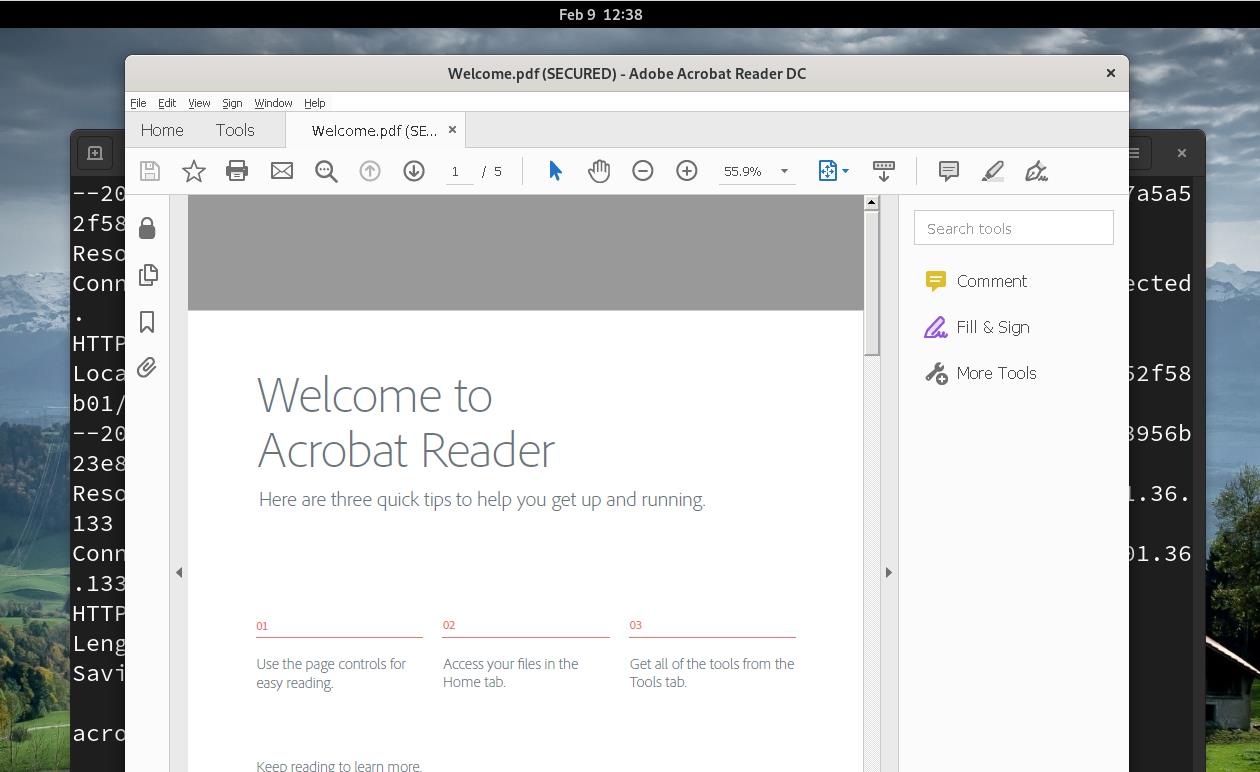Zoom in with the plus icon
The image size is (1260, 772).
pos(687,171)
